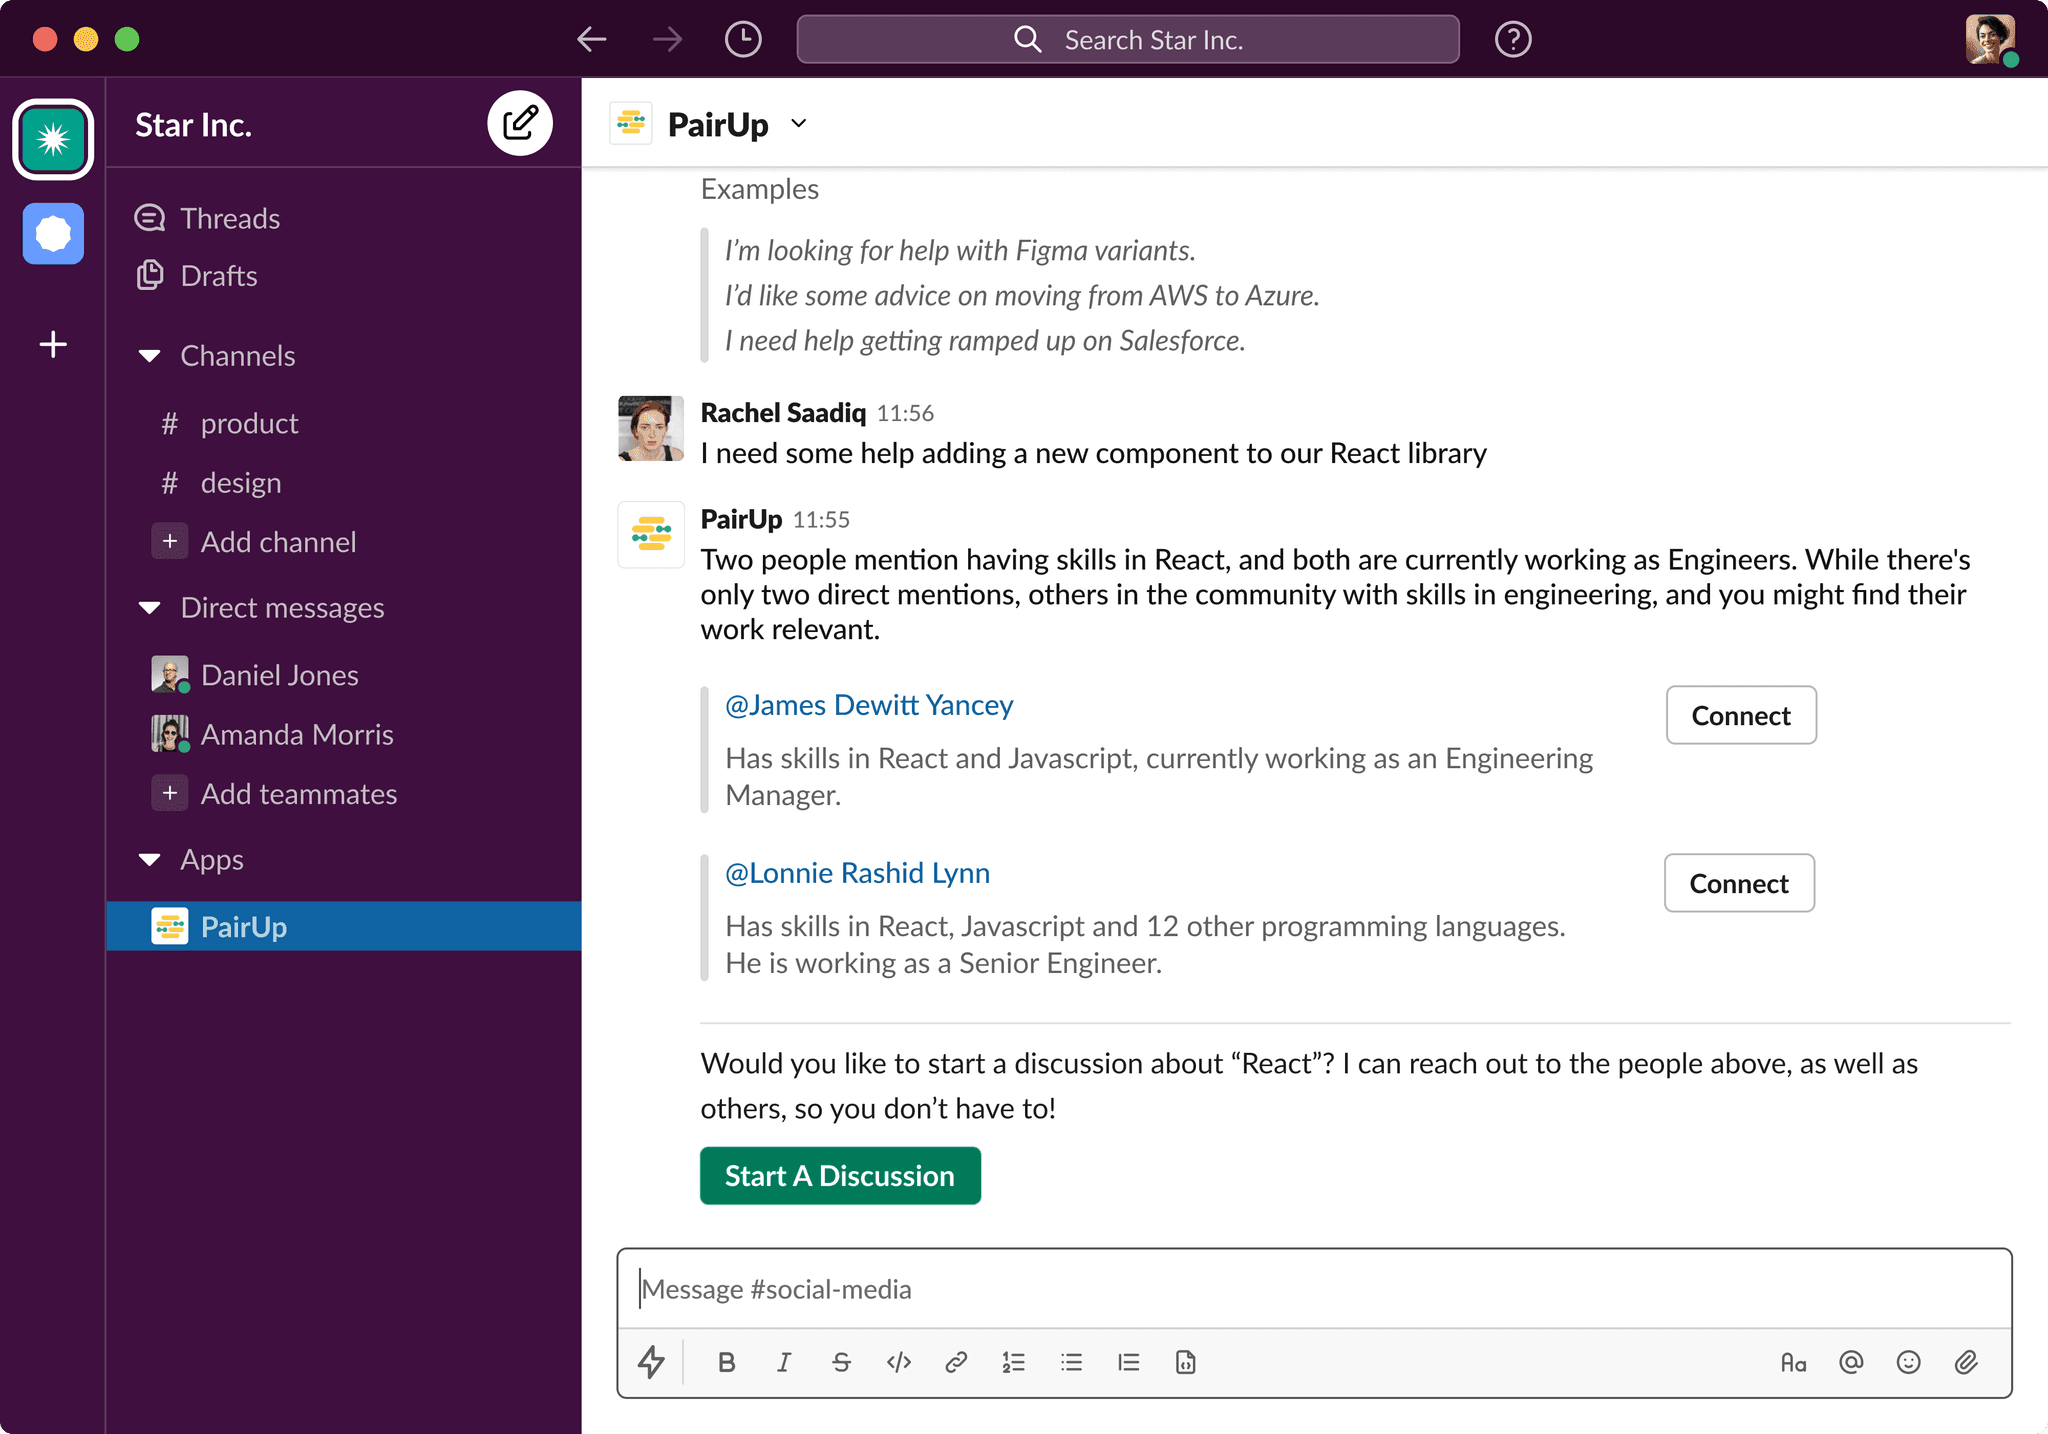Go back with the left arrow
The height and width of the screenshot is (1434, 2048).
coord(592,40)
